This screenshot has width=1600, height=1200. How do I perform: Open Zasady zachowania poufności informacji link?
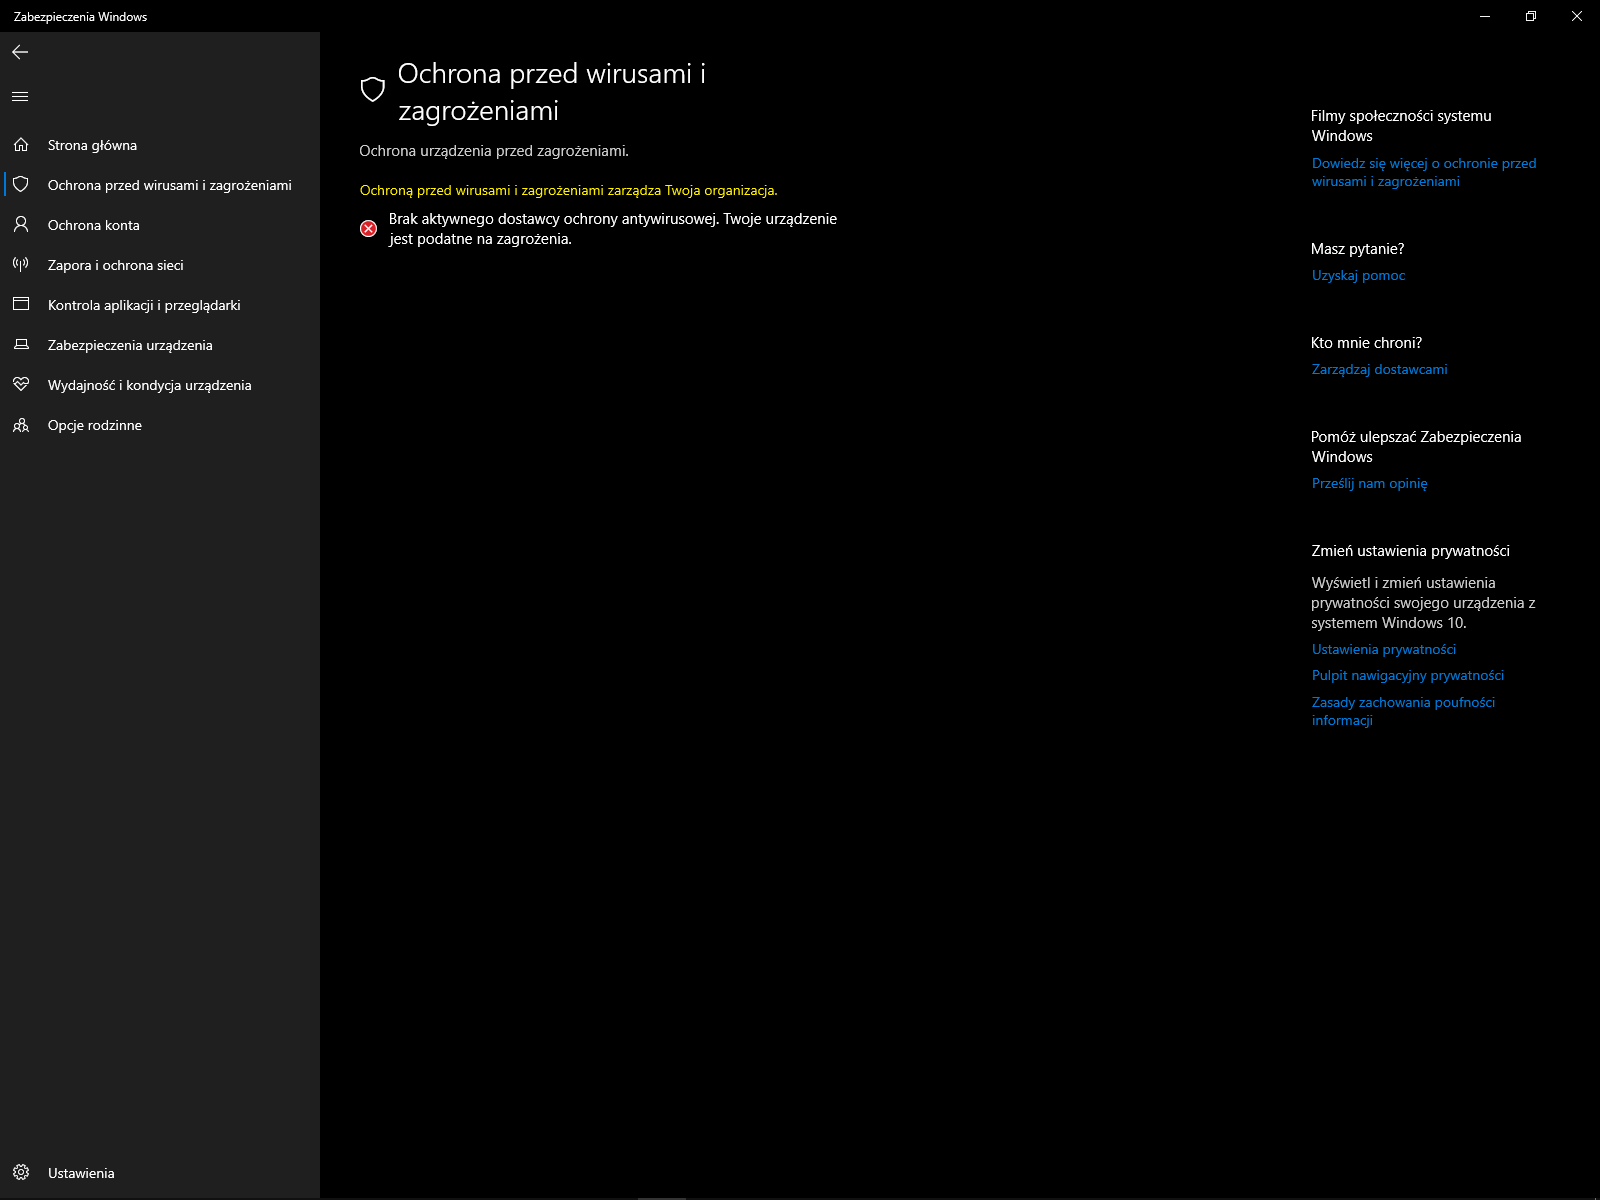click(1404, 711)
